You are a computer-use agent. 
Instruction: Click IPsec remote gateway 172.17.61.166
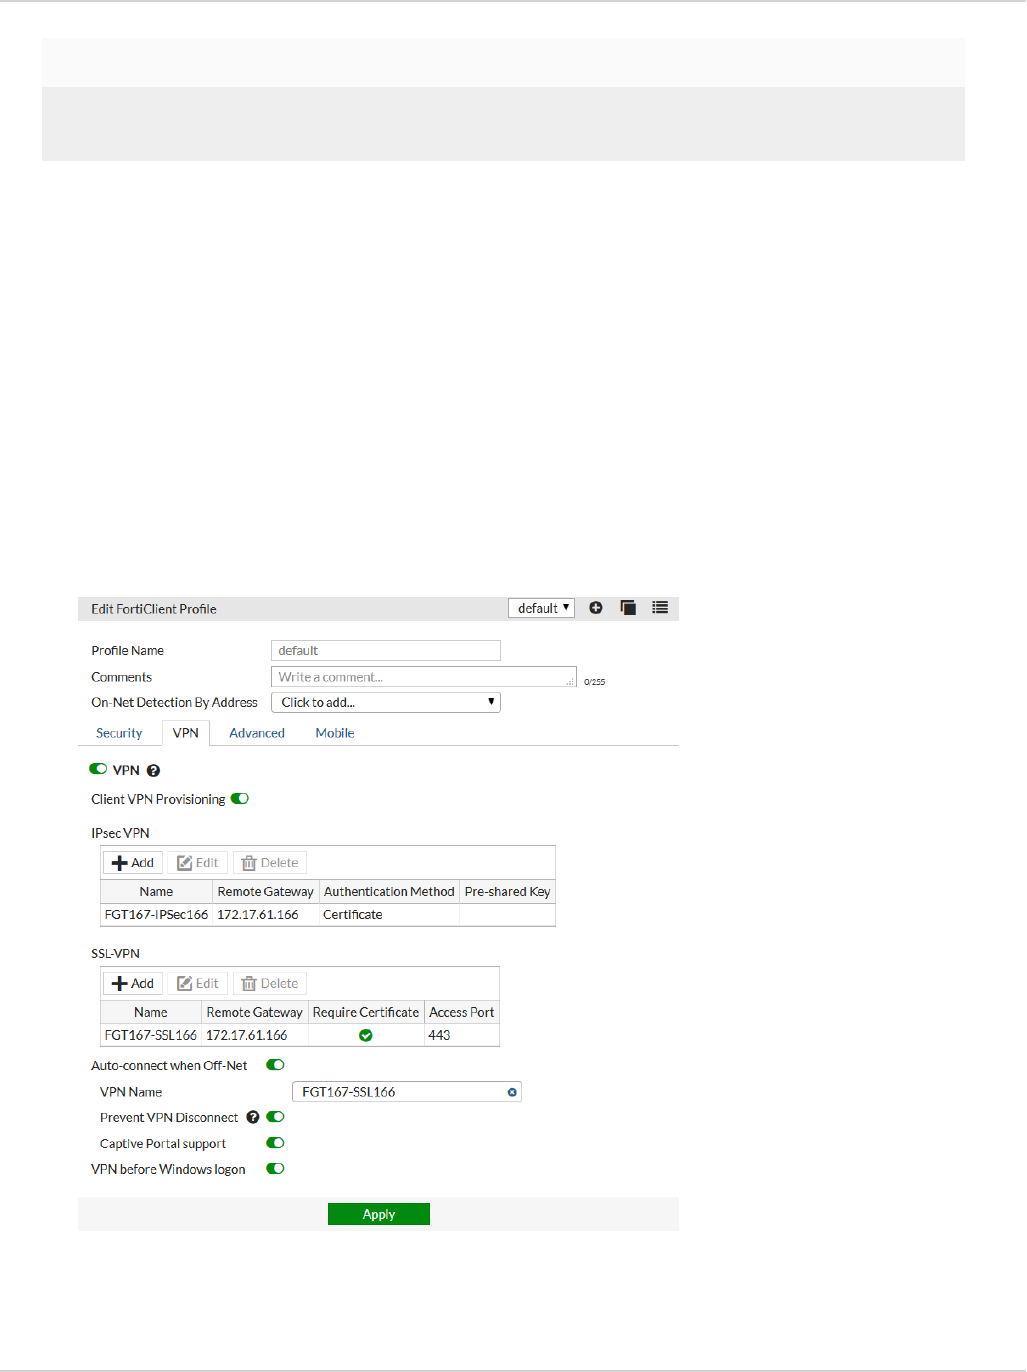(x=258, y=915)
